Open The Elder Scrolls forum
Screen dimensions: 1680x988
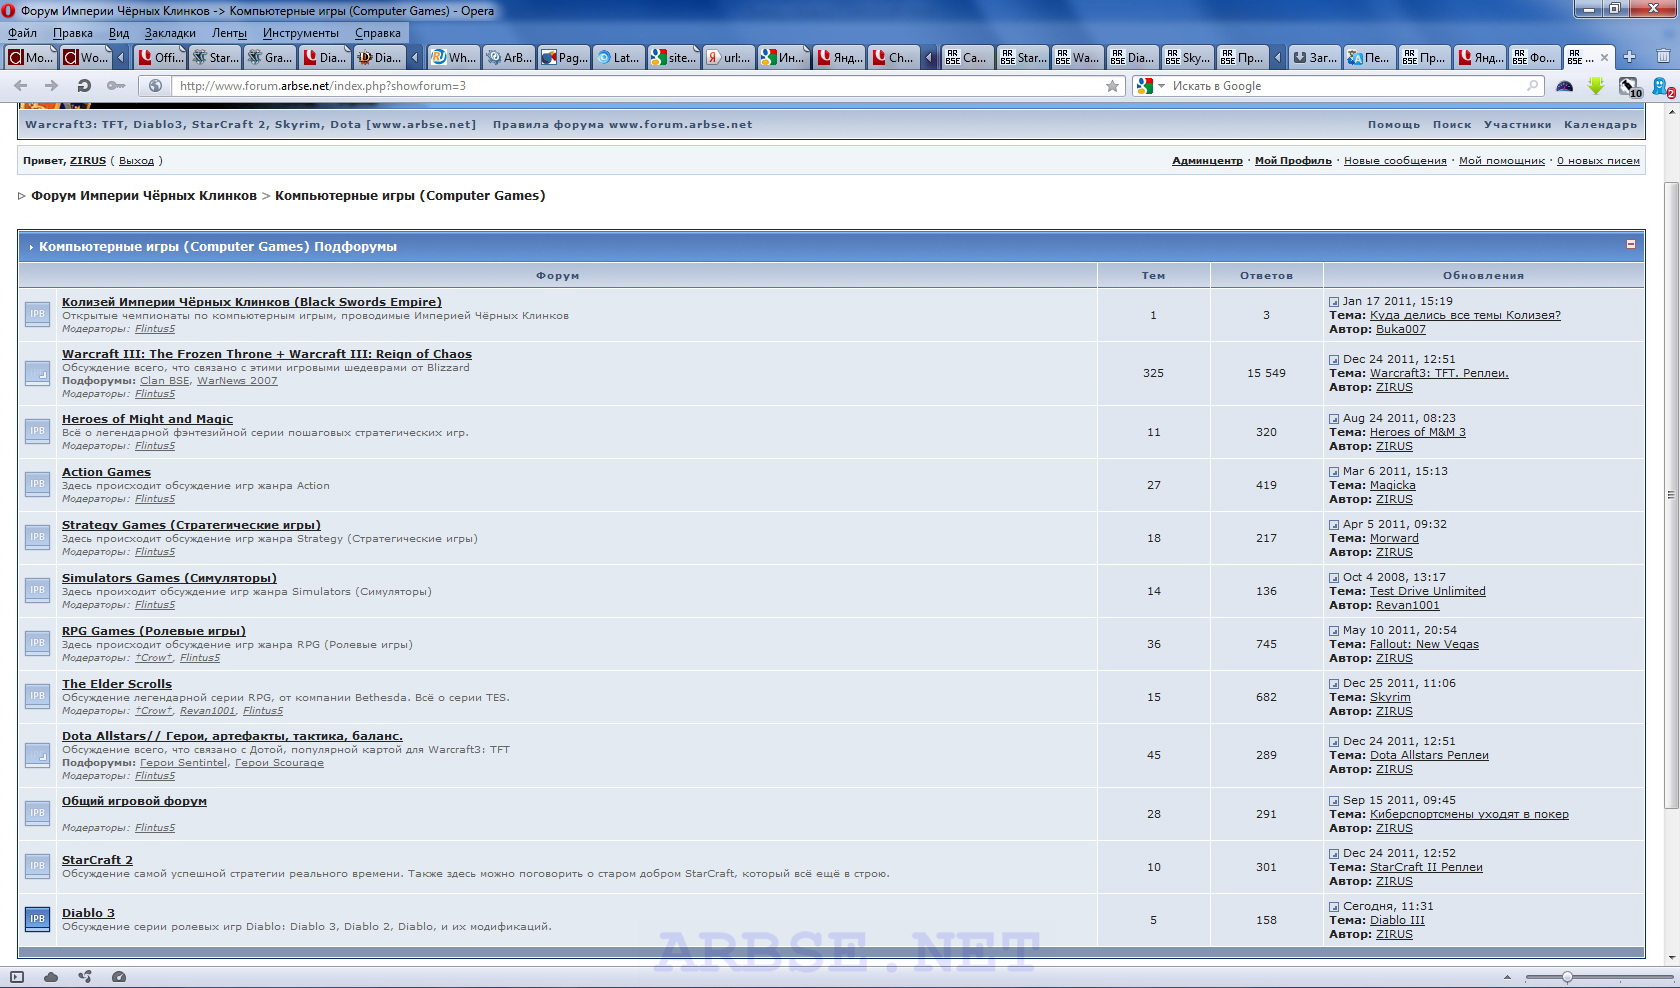pyautogui.click(x=117, y=684)
